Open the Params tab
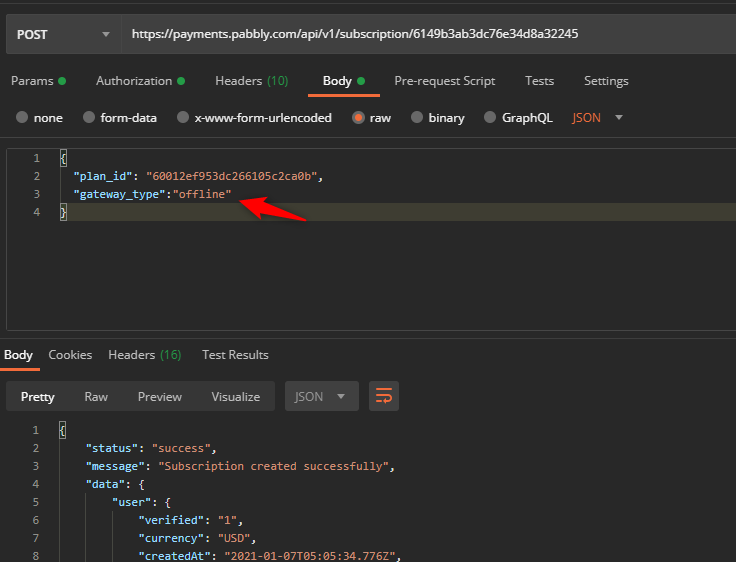The image size is (736, 562). click(x=38, y=81)
